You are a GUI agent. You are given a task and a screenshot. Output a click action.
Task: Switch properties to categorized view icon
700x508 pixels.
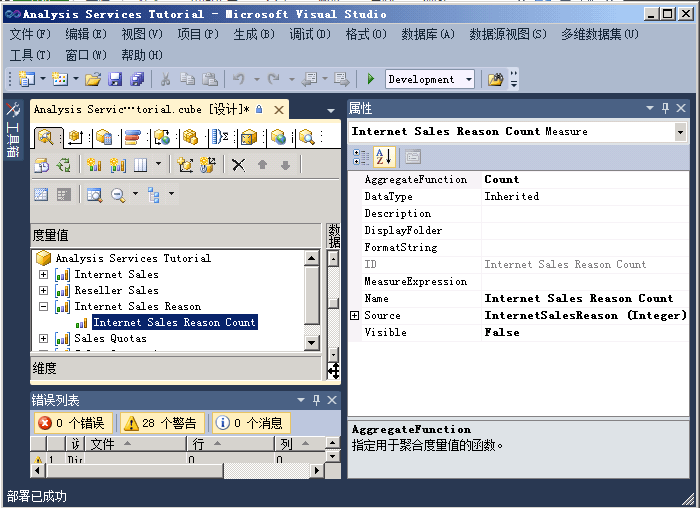pos(362,156)
